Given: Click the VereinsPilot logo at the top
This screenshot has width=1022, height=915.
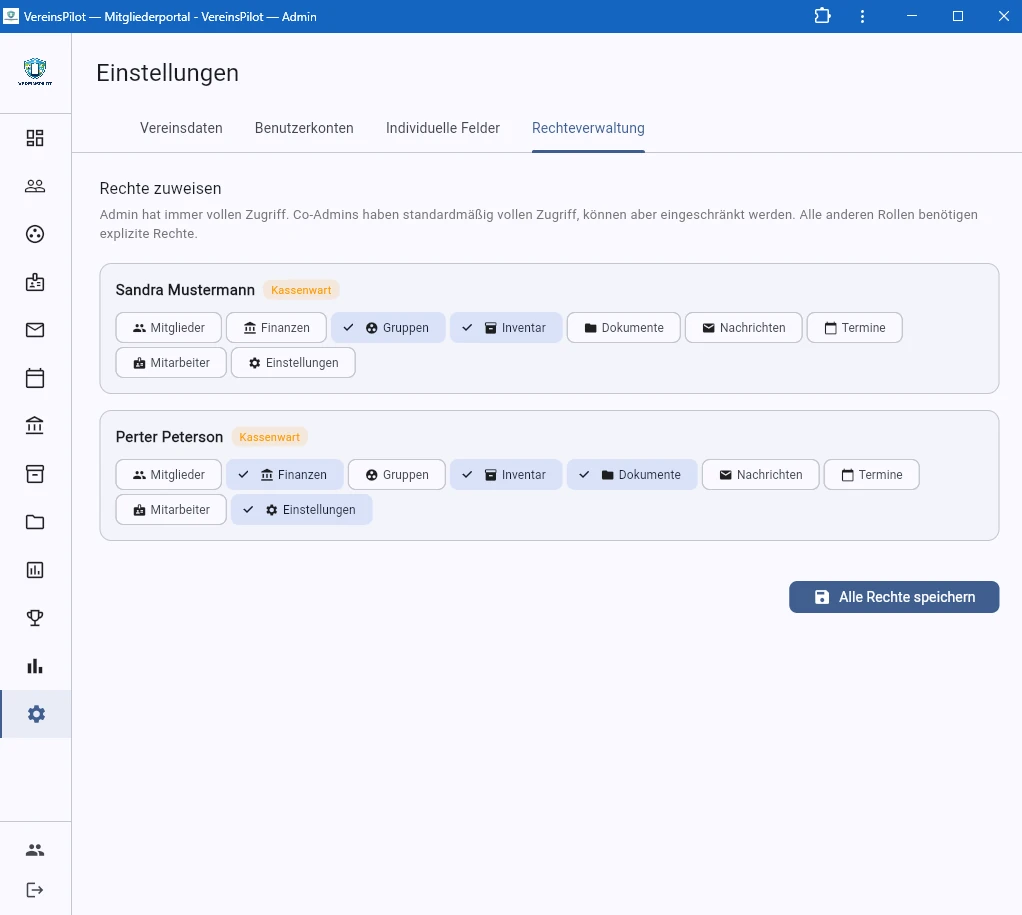Looking at the screenshot, I should pyautogui.click(x=35, y=71).
